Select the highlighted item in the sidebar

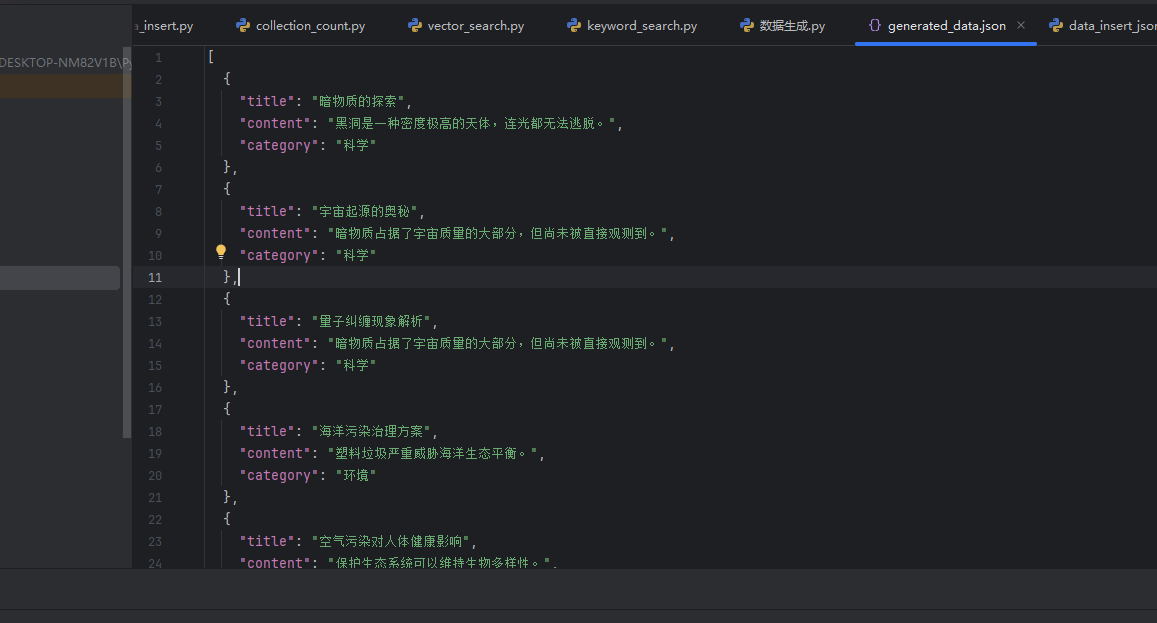click(x=60, y=88)
